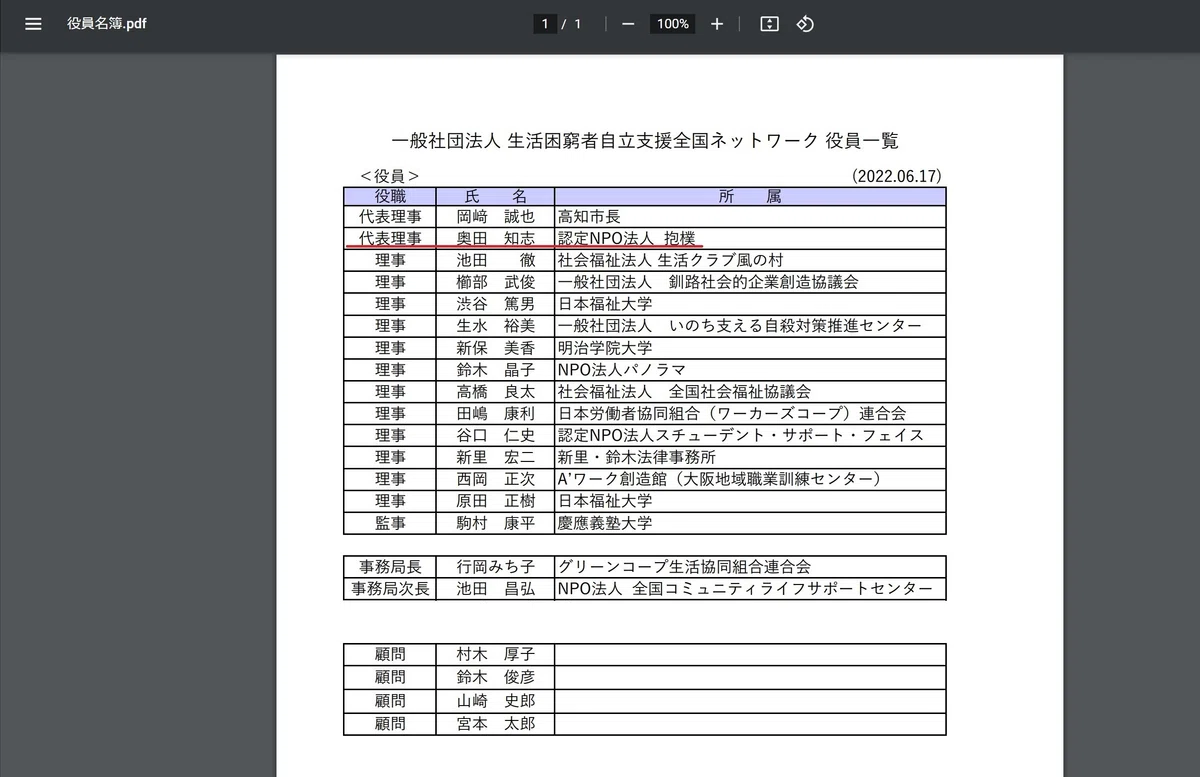
Task: Select the name 櫛部 武俊
Action: click(x=495, y=282)
